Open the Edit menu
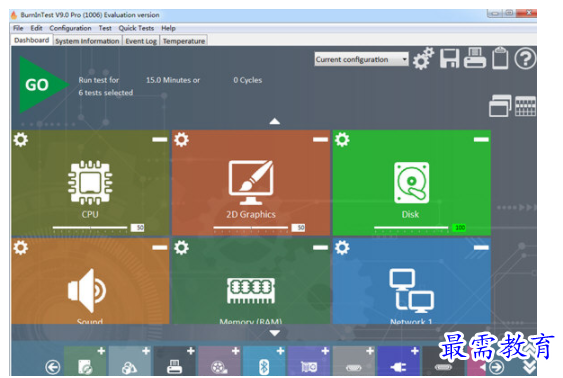The image size is (563, 378). 36,28
